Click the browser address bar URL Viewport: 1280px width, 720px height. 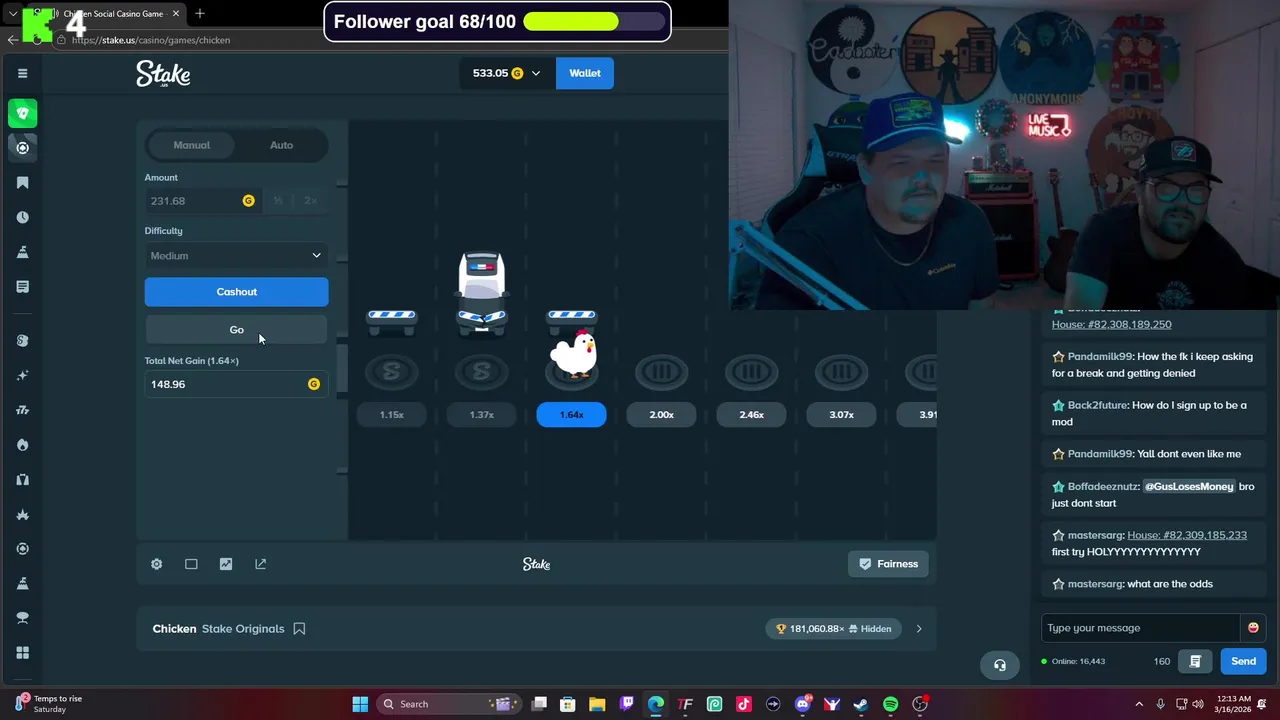pos(151,40)
